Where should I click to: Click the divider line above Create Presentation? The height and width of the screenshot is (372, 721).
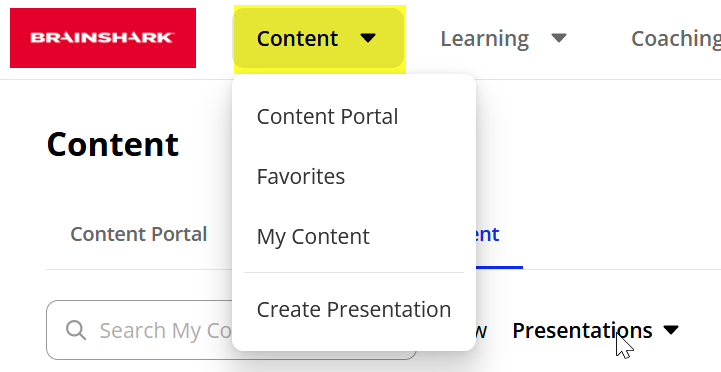(354, 273)
